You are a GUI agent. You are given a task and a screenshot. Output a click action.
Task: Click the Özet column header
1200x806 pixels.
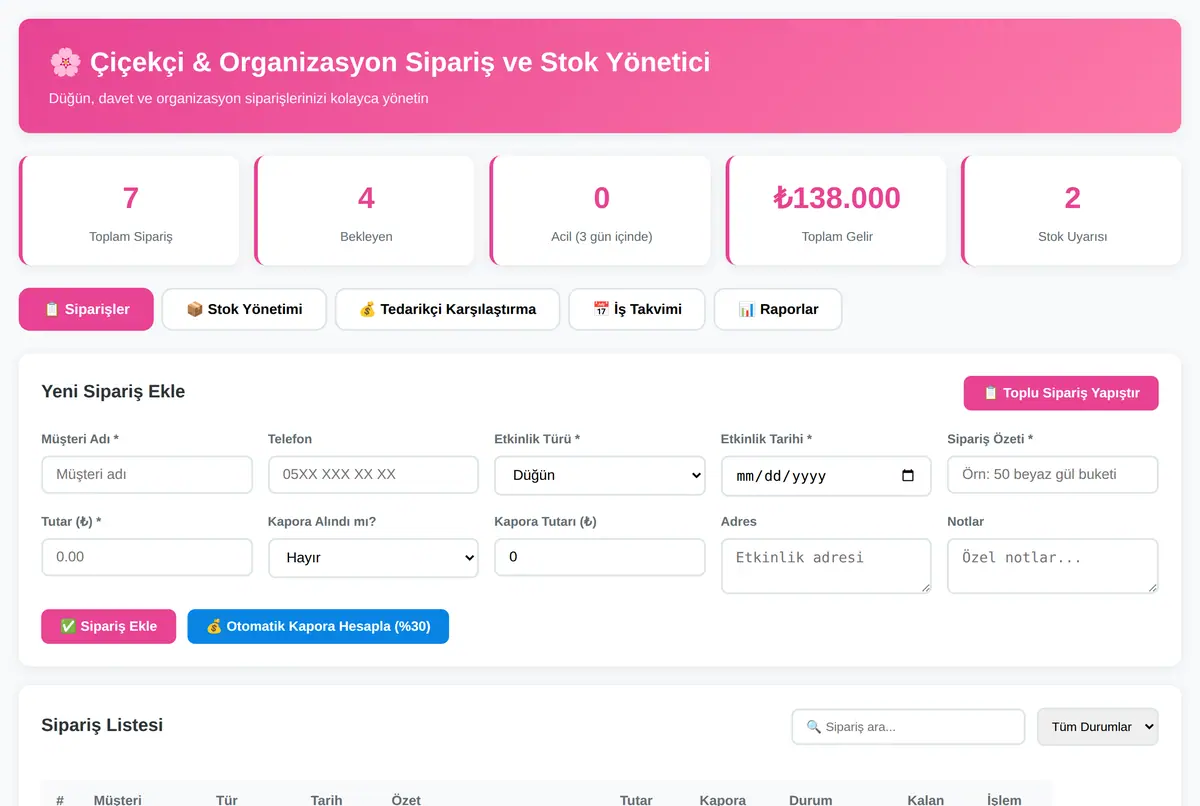pyautogui.click(x=406, y=800)
